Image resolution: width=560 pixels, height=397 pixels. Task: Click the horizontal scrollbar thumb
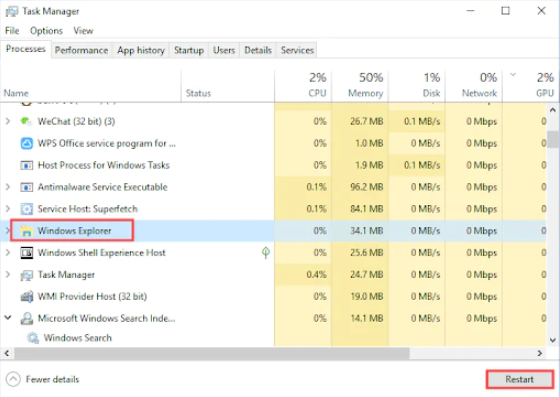(212, 353)
